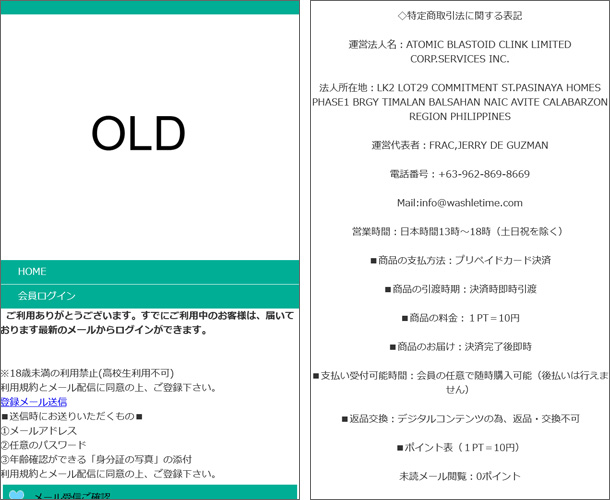Open the メール受信ご確認 bar
Screen dimensions: 610x500
(150, 492)
